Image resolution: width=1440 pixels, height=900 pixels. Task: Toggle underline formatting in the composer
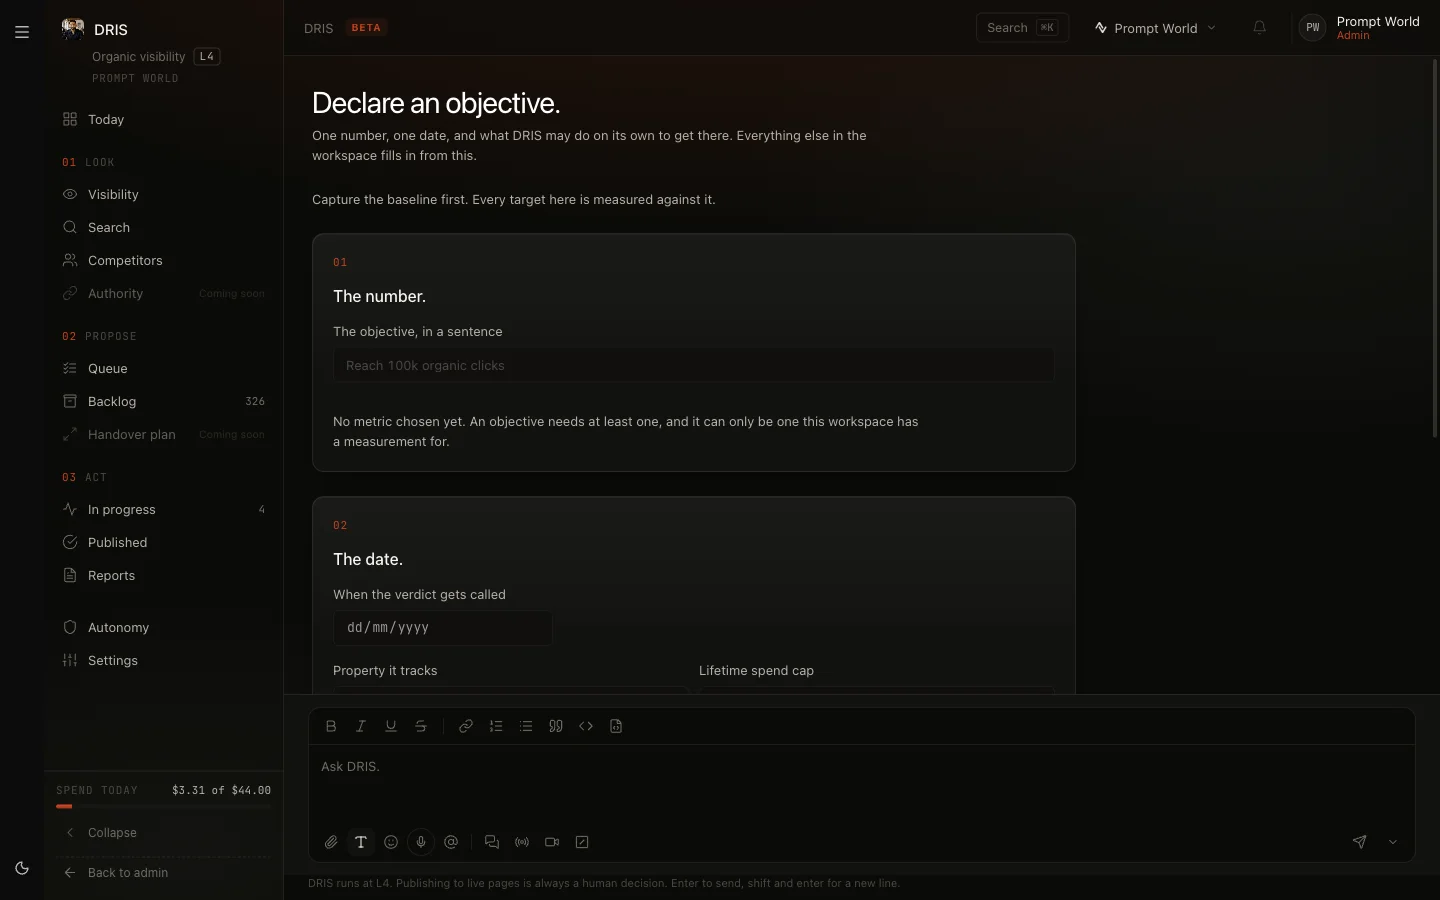point(391,726)
